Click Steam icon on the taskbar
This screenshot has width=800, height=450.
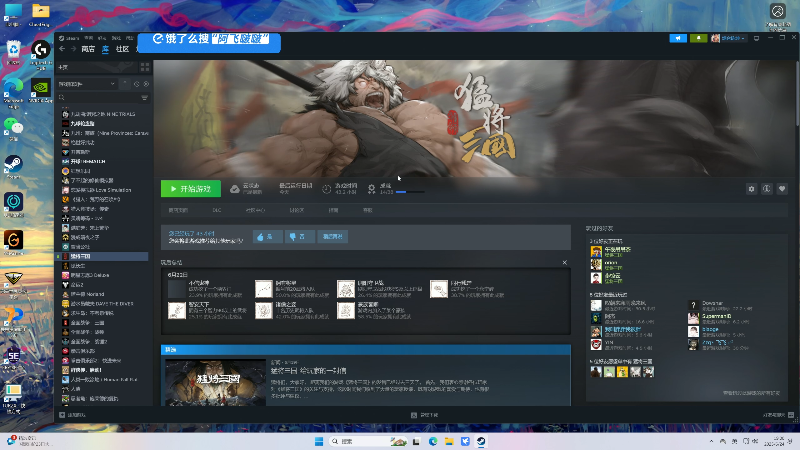(x=481, y=441)
